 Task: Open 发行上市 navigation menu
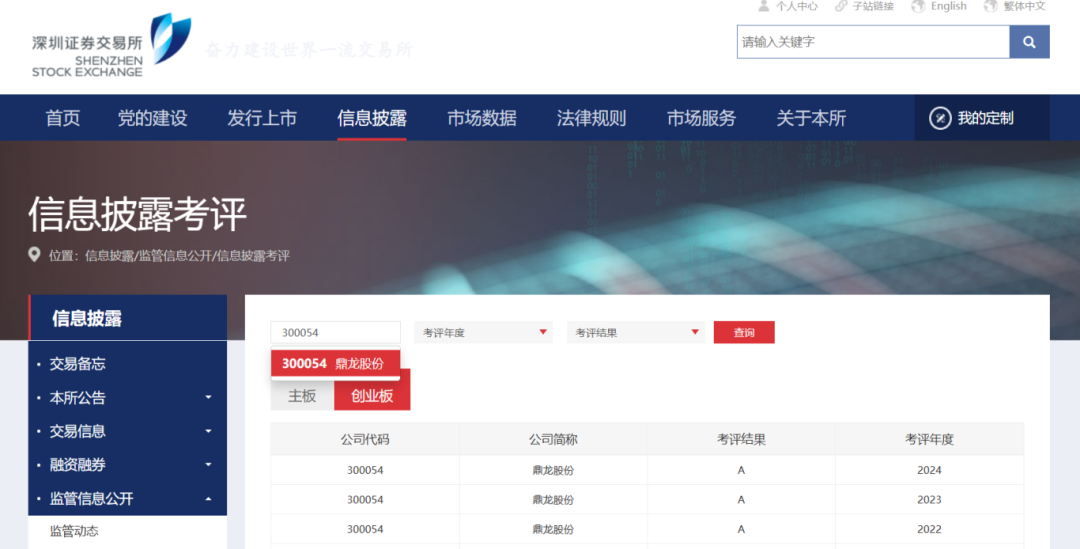(x=262, y=118)
